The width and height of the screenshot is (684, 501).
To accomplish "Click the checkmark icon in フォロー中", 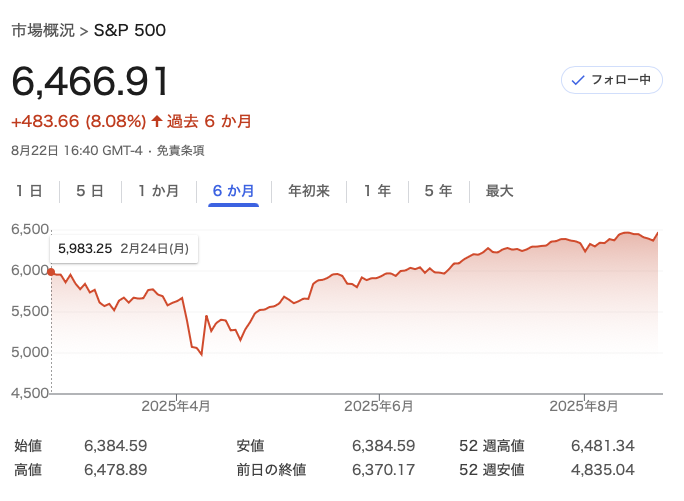I will tap(577, 80).
